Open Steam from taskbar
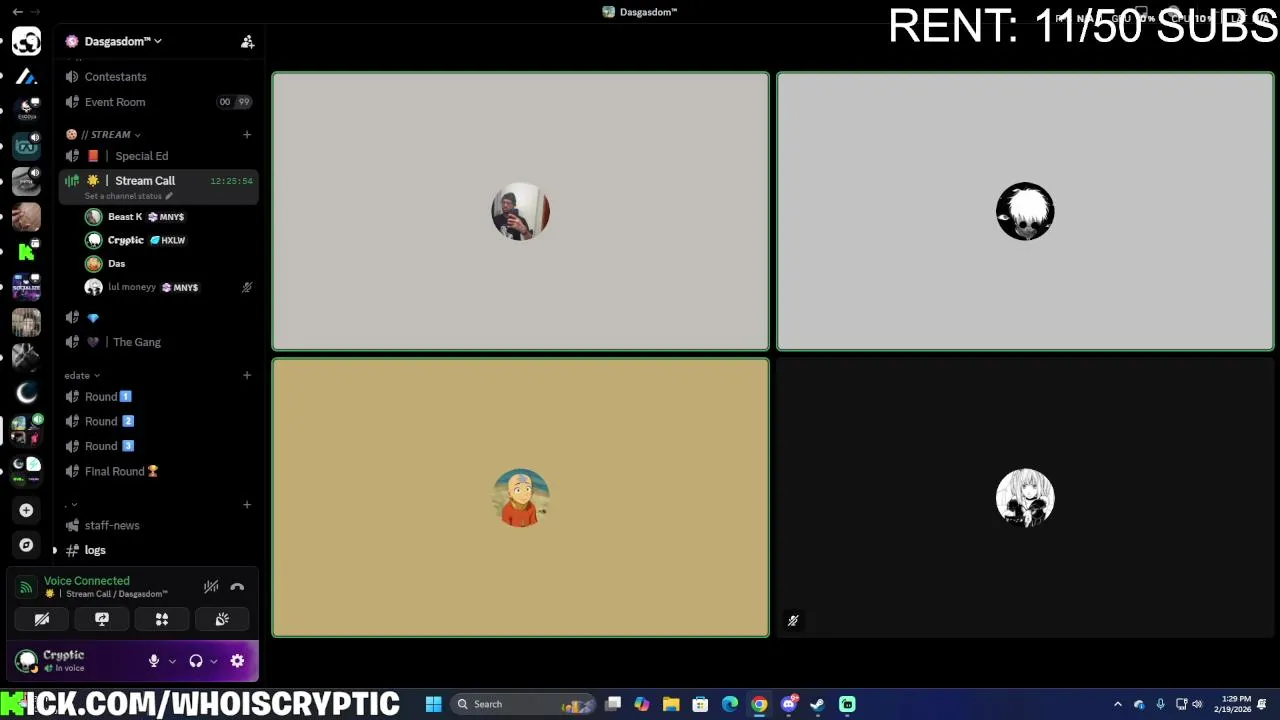Image resolution: width=1280 pixels, height=720 pixels. tap(818, 704)
